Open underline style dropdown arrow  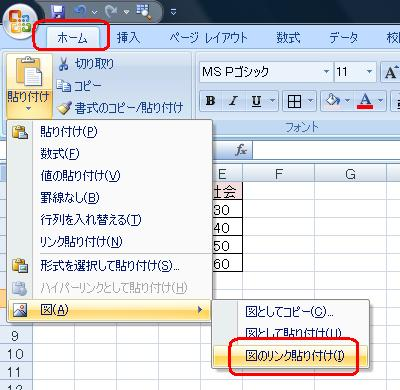tap(273, 101)
